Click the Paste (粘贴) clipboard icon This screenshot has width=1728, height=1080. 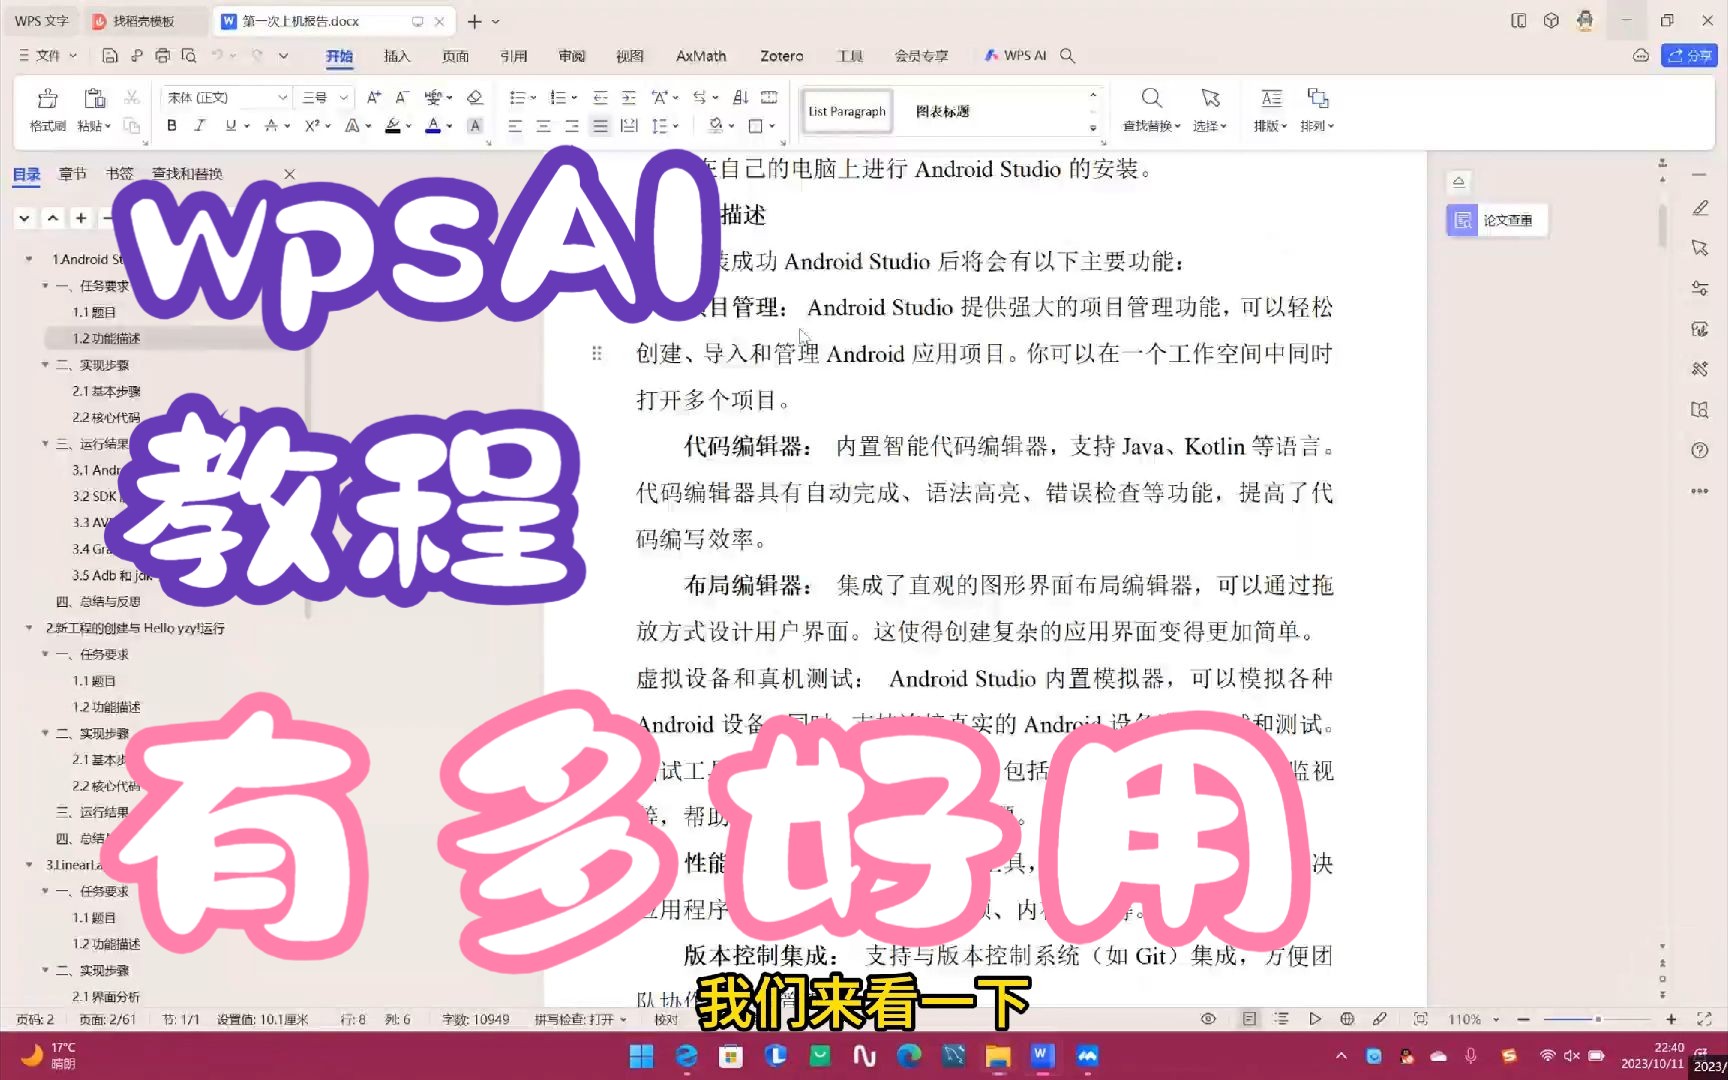(x=94, y=98)
